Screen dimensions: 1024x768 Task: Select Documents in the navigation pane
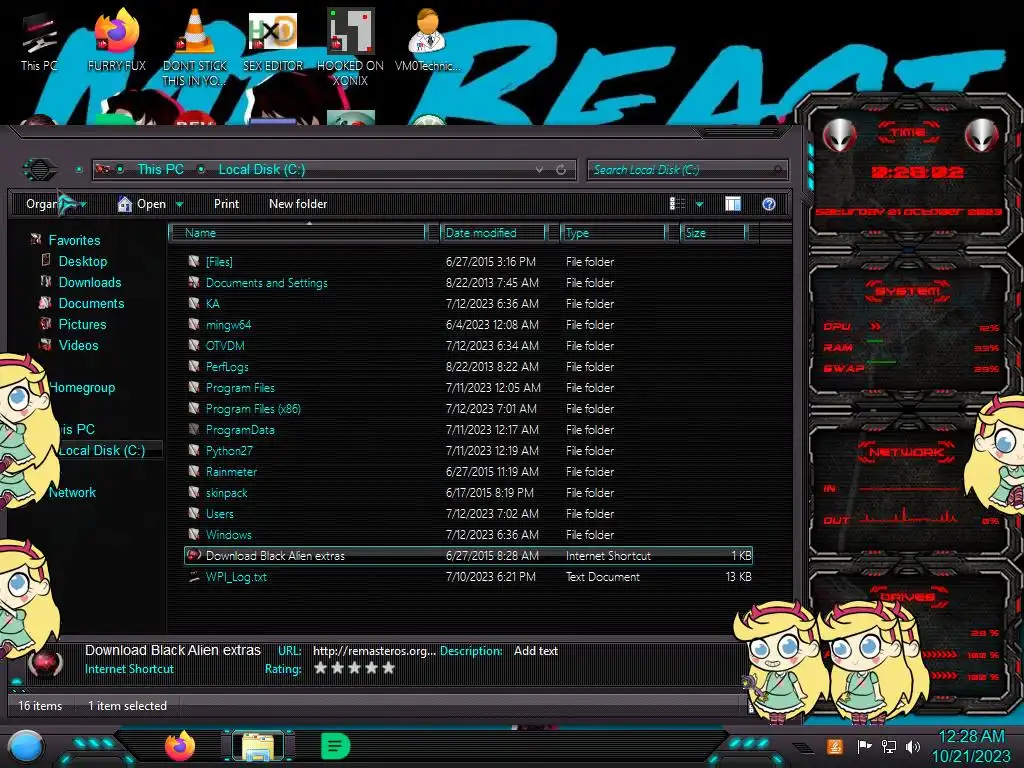tap(91, 303)
